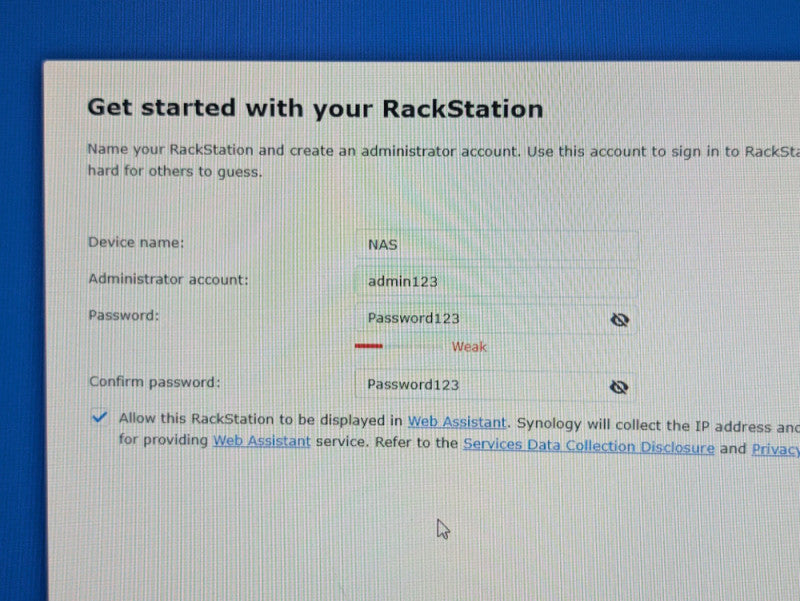
Task: Click the 'Password:' label
Action: 124,315
